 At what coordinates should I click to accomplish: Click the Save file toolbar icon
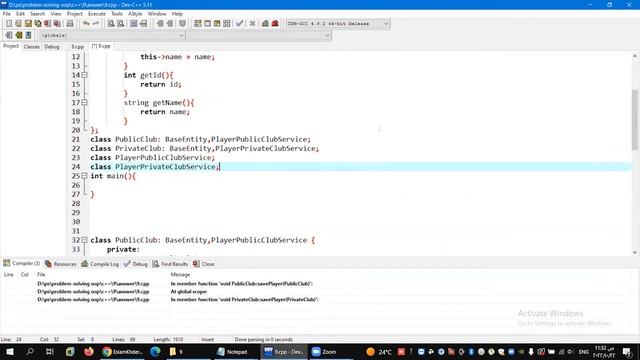pyautogui.click(x=28, y=24)
